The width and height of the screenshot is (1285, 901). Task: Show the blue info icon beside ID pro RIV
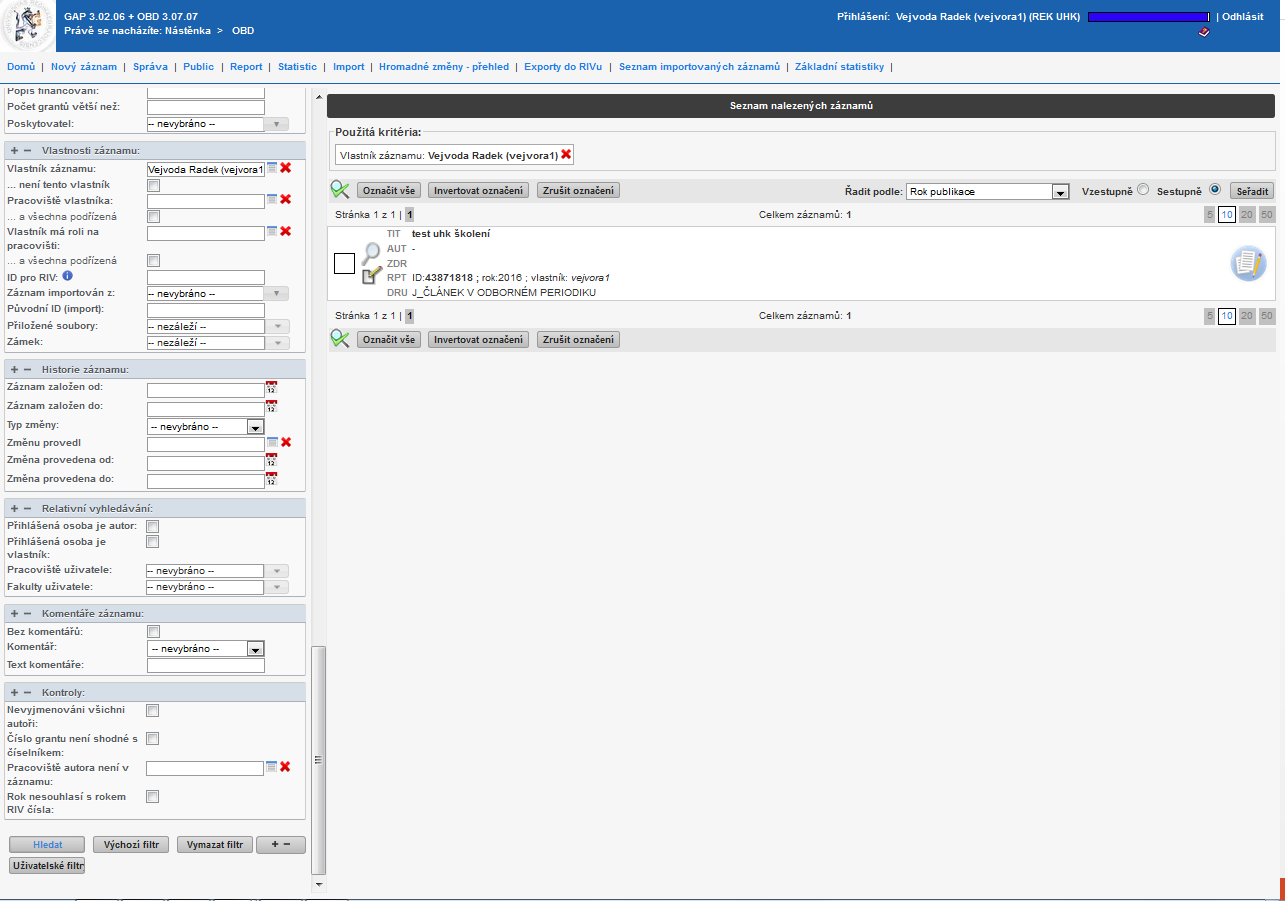coord(67,276)
